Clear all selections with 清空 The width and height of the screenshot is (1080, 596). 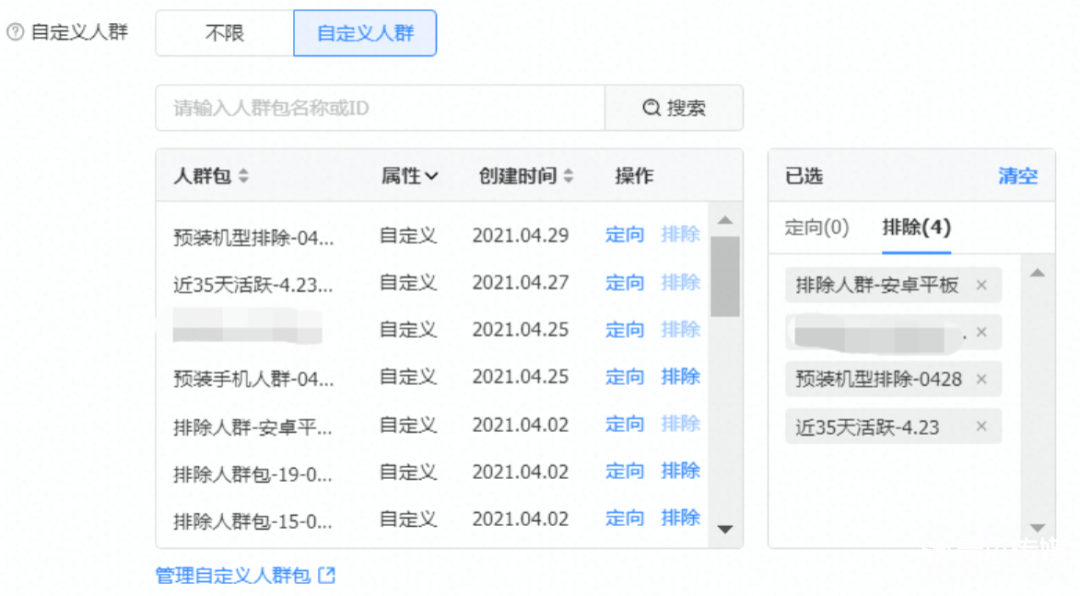coord(1017,176)
